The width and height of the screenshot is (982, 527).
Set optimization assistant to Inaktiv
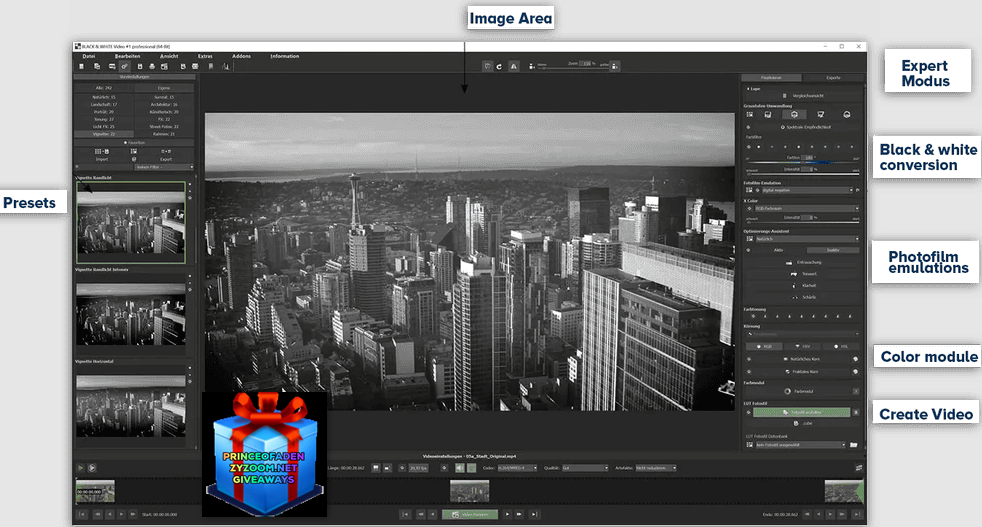[833, 250]
